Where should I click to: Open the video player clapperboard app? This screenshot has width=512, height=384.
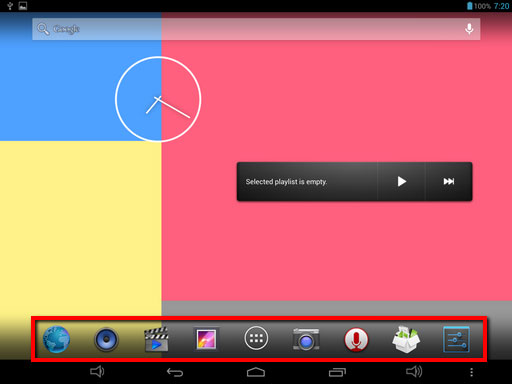coord(156,339)
